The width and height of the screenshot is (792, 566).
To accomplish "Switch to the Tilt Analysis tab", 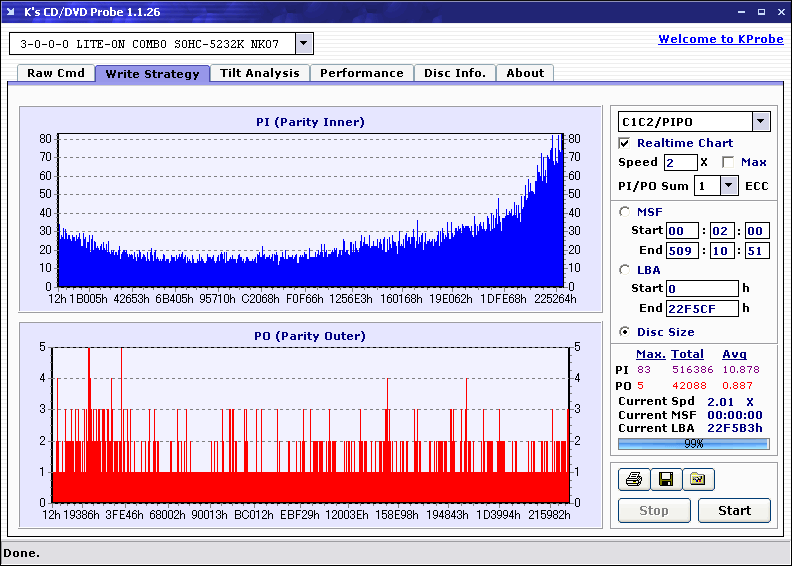I will click(259, 73).
